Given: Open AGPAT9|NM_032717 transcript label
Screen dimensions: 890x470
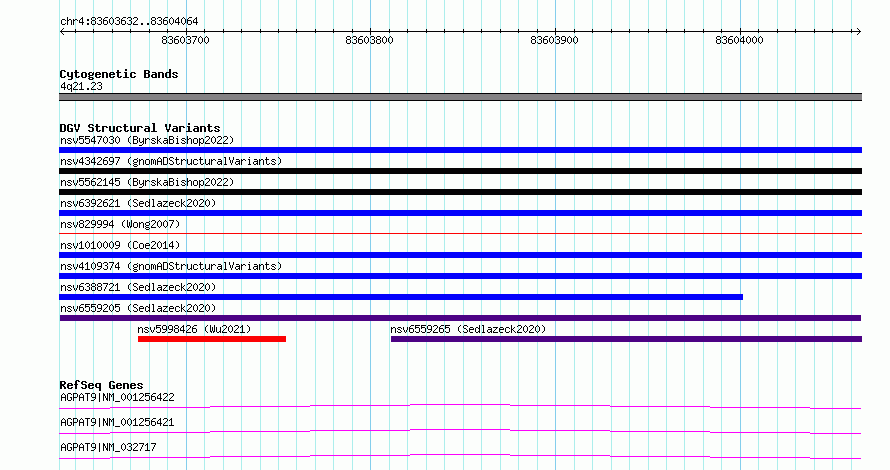Looking at the screenshot, I should (x=108, y=447).
